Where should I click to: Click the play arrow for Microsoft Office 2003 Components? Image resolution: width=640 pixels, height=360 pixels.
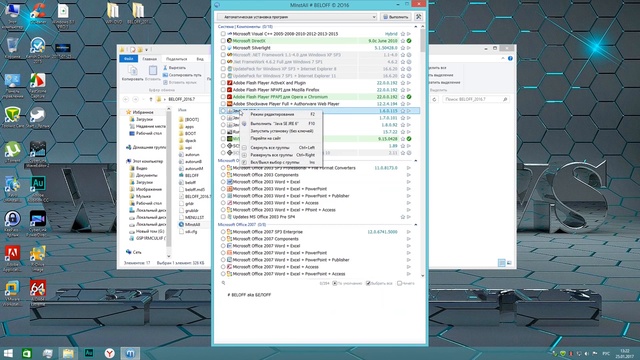click(x=409, y=175)
